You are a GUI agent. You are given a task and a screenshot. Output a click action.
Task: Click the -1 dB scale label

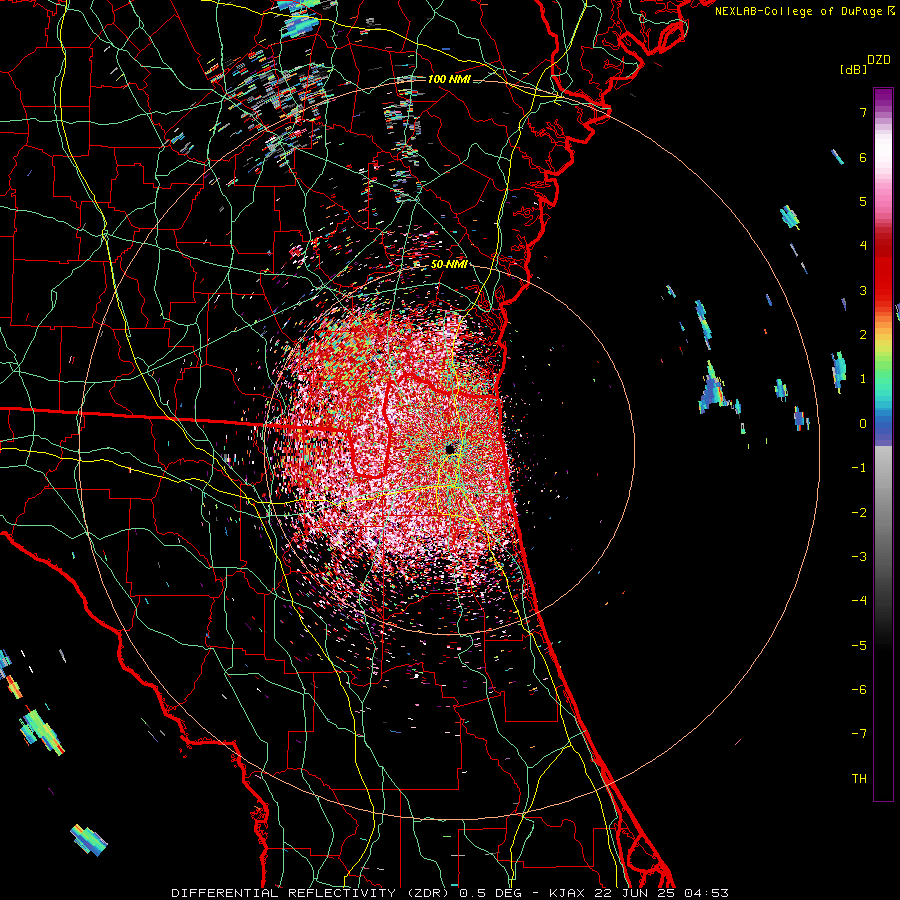[859, 468]
